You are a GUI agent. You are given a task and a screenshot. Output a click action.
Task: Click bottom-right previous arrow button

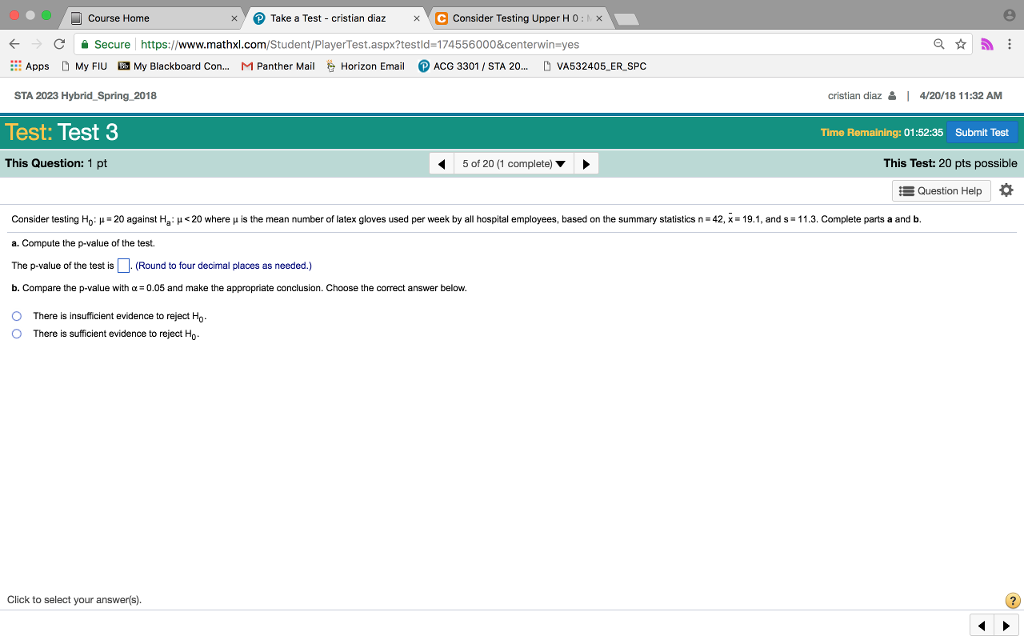982,626
